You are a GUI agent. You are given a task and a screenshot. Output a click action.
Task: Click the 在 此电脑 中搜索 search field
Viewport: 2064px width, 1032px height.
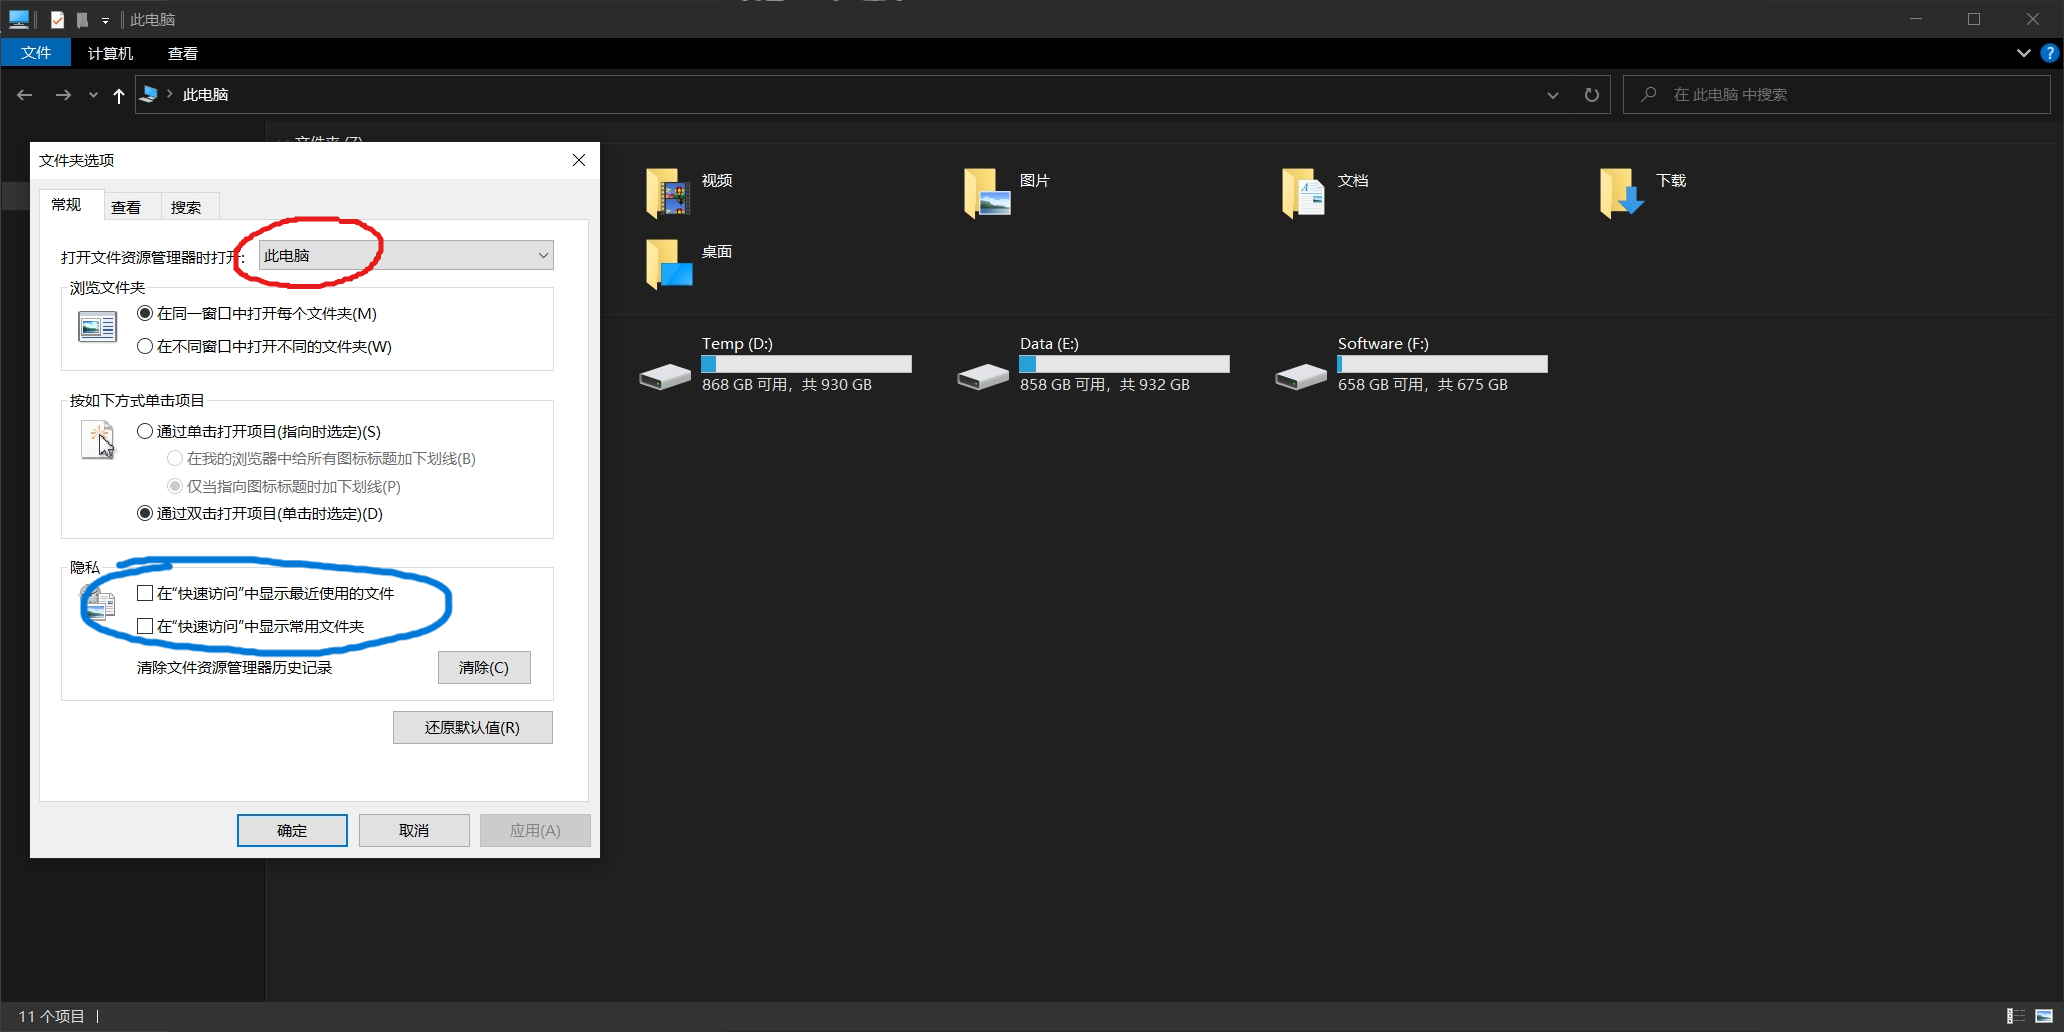tap(1837, 95)
